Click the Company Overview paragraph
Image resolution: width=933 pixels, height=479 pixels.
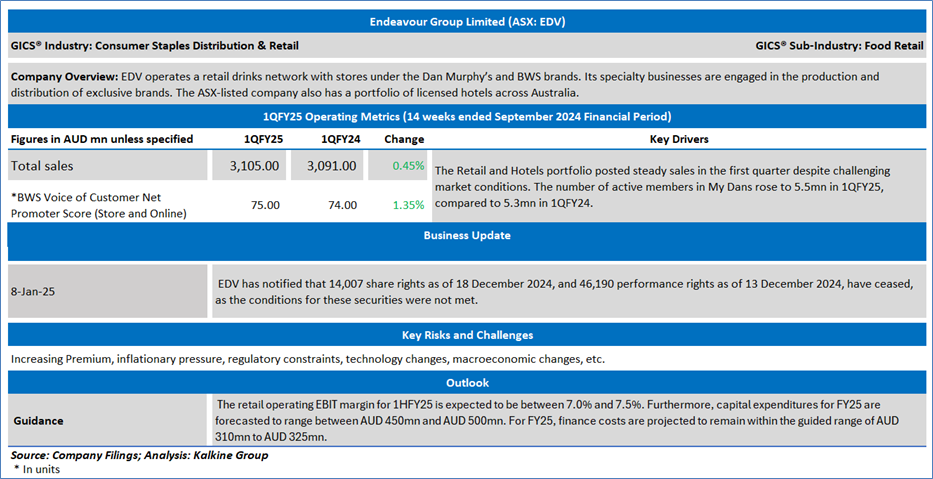(445, 84)
